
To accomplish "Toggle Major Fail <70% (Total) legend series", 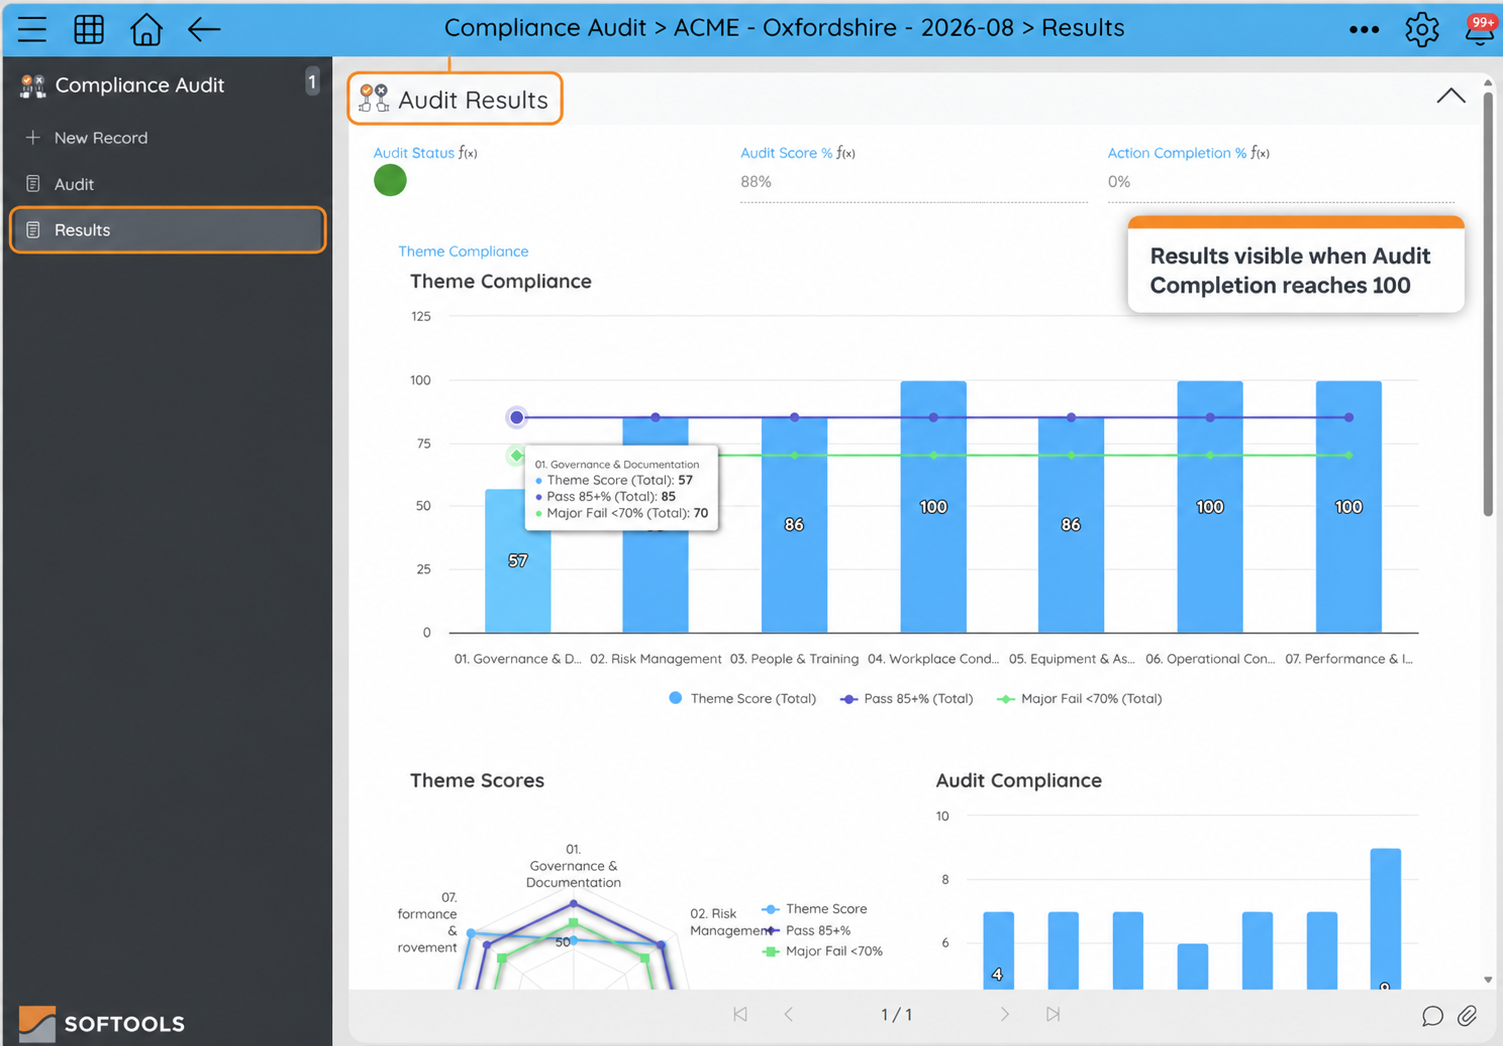I will [1080, 699].
